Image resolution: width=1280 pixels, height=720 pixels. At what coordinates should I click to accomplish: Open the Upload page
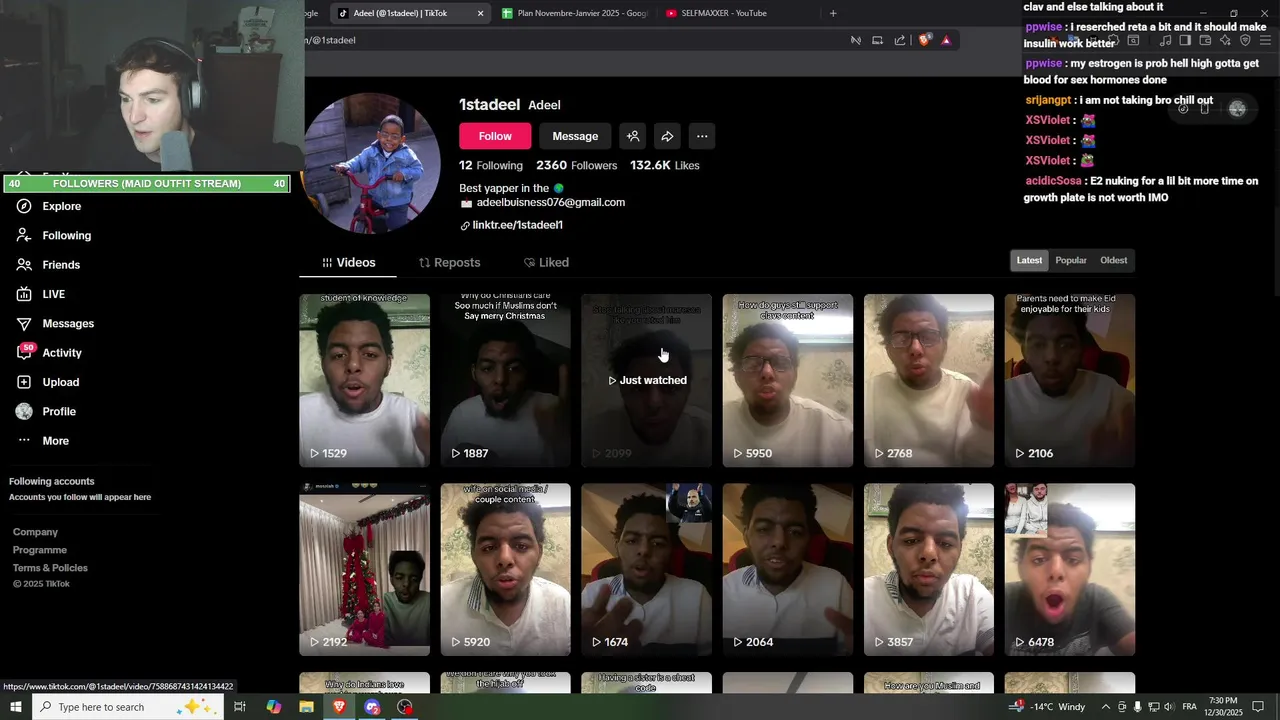tap(47, 382)
